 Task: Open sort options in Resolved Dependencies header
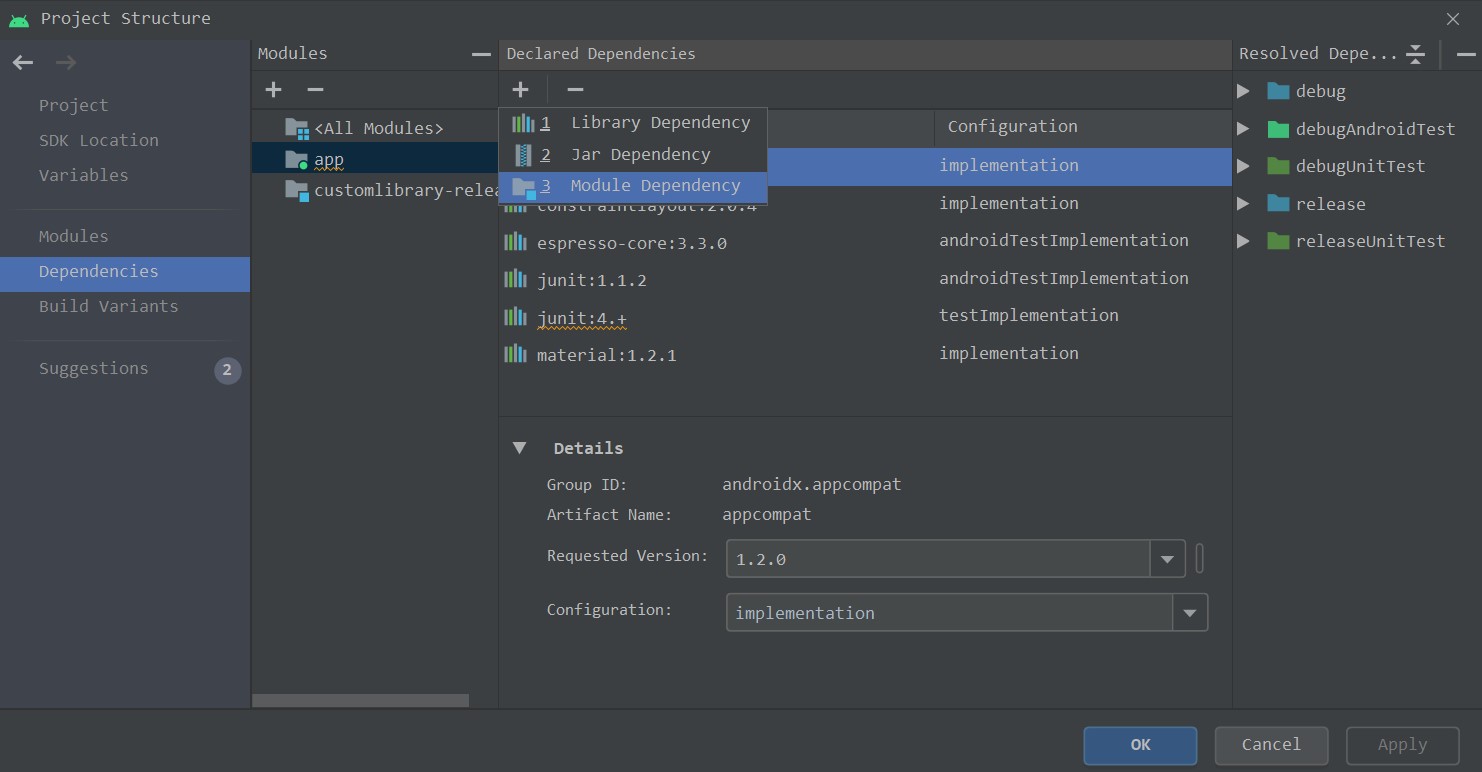[1416, 54]
